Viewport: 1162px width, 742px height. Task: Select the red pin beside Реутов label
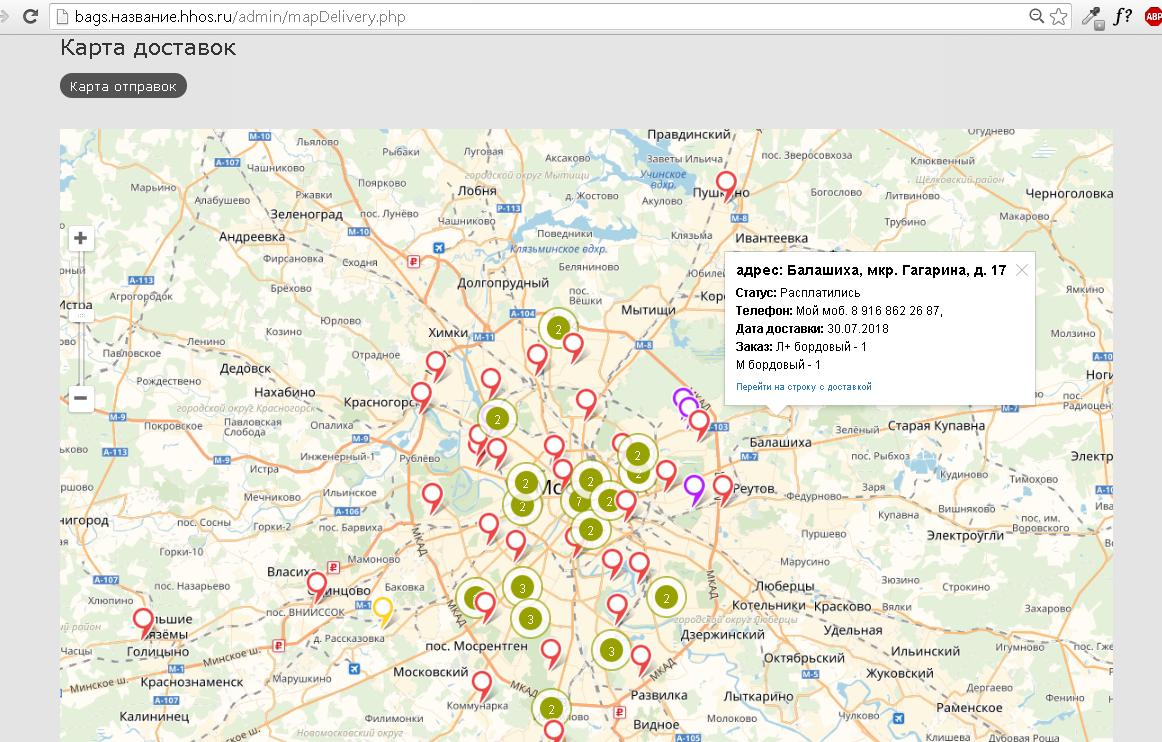click(x=723, y=488)
